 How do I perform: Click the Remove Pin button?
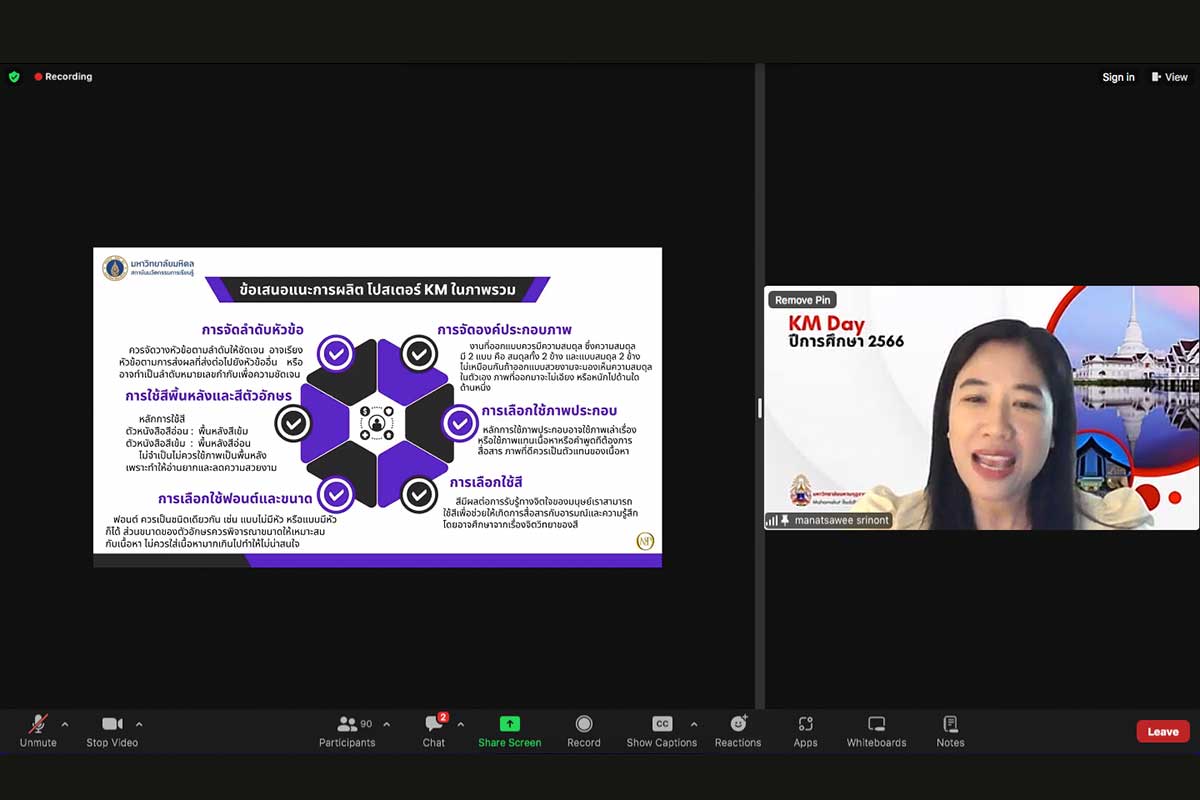click(802, 300)
